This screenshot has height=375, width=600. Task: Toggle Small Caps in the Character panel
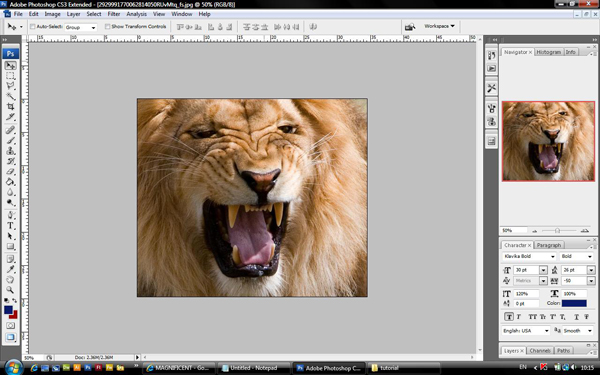tap(543, 317)
